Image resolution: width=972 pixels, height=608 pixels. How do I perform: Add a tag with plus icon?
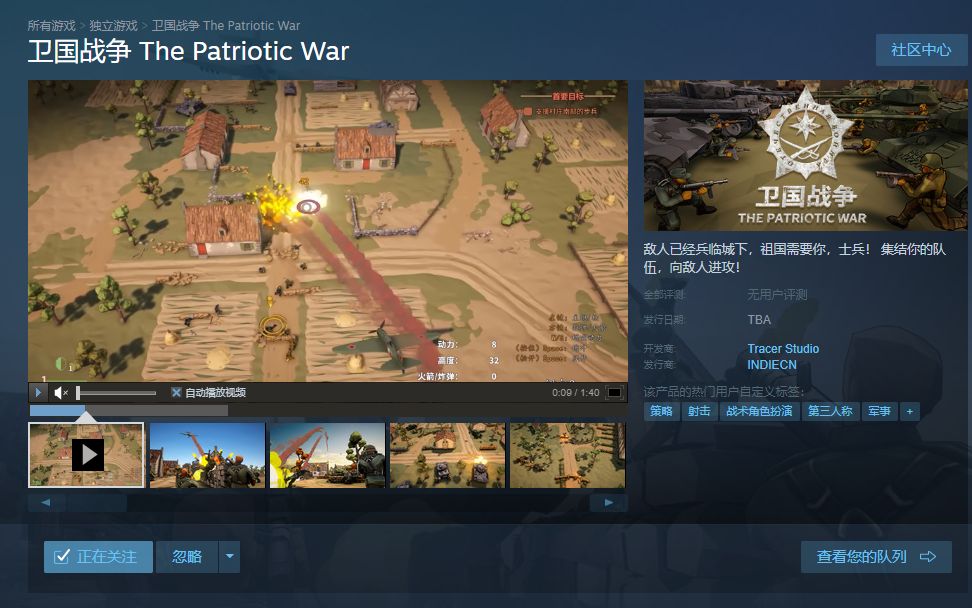[x=909, y=411]
